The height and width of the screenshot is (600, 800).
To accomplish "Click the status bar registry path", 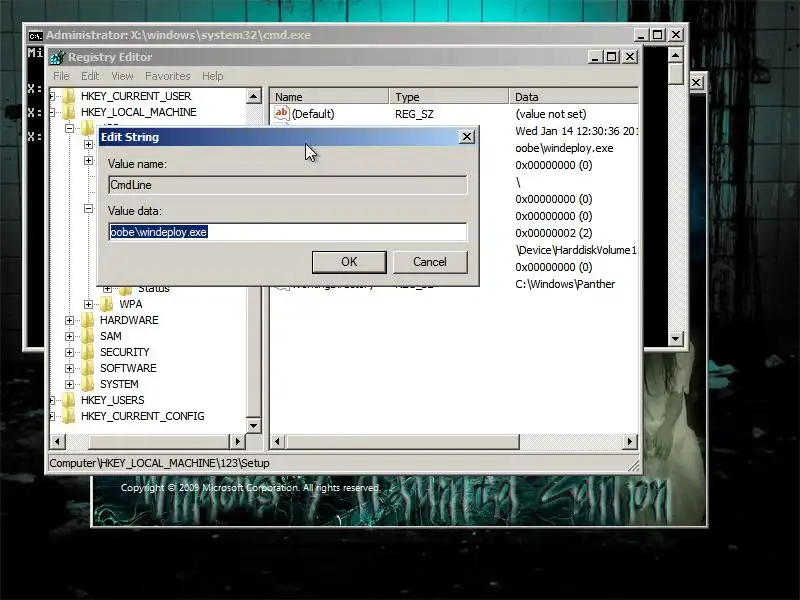I will (159, 463).
